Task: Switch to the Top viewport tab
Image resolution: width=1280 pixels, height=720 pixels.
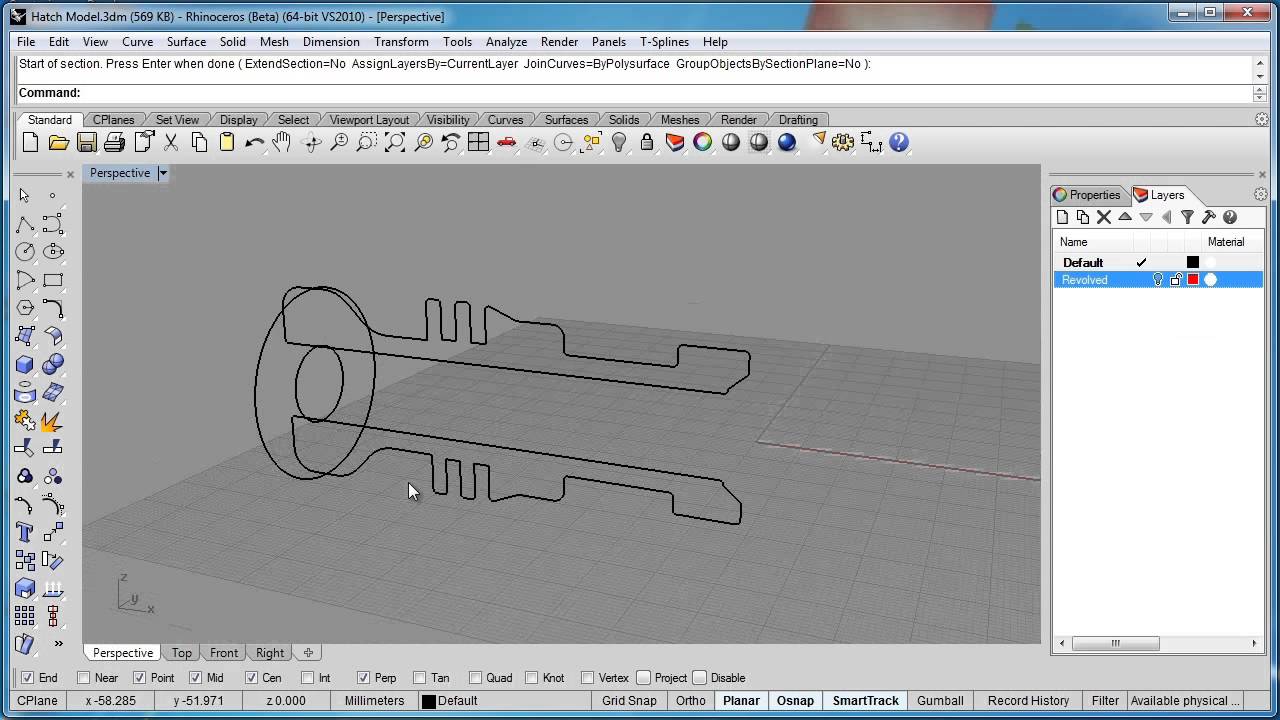Action: pos(181,653)
